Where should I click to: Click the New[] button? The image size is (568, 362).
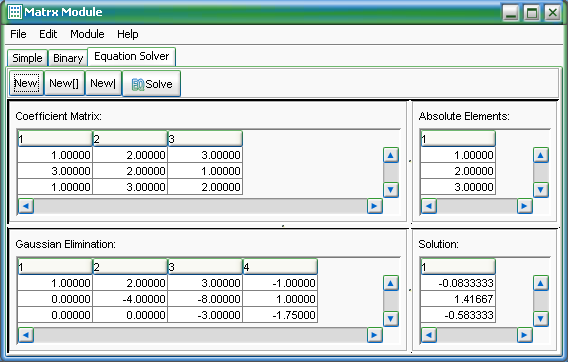click(x=64, y=83)
